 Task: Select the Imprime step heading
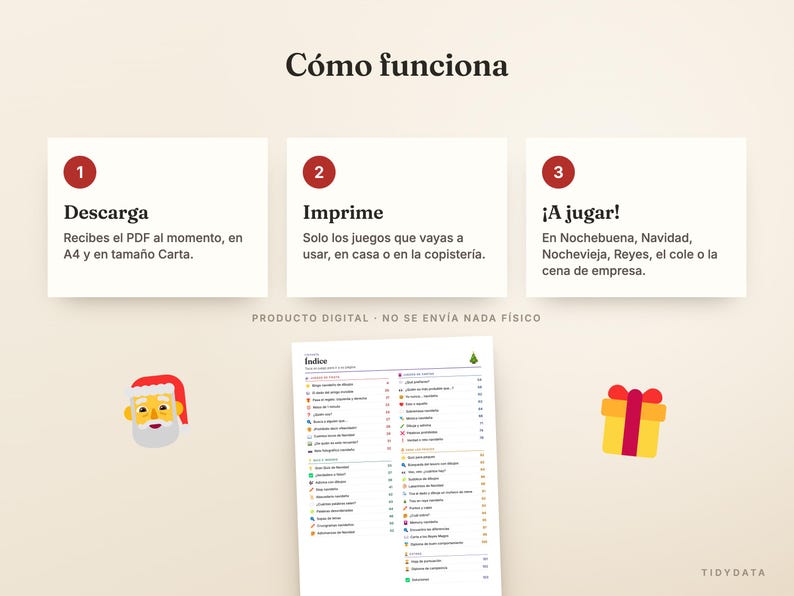click(343, 213)
